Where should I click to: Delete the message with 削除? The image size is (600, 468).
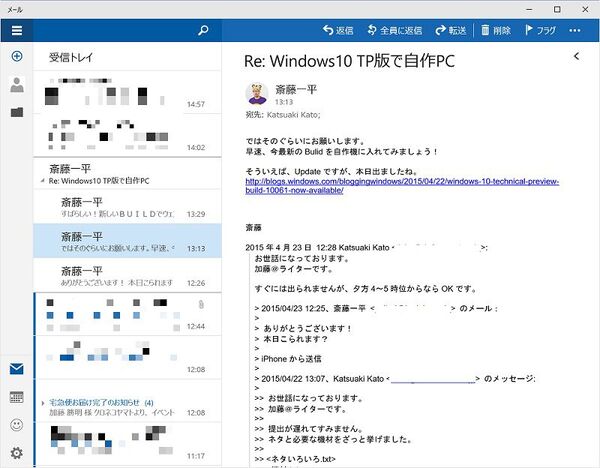click(x=496, y=30)
